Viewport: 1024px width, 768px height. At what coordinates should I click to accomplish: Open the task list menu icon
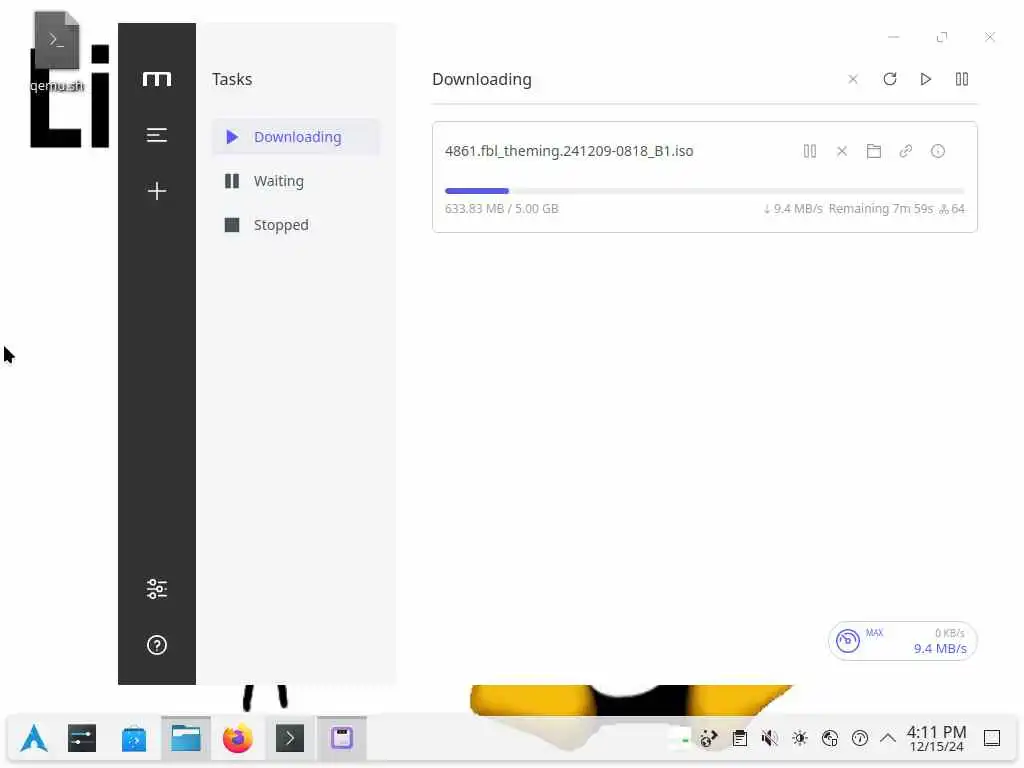tap(157, 135)
